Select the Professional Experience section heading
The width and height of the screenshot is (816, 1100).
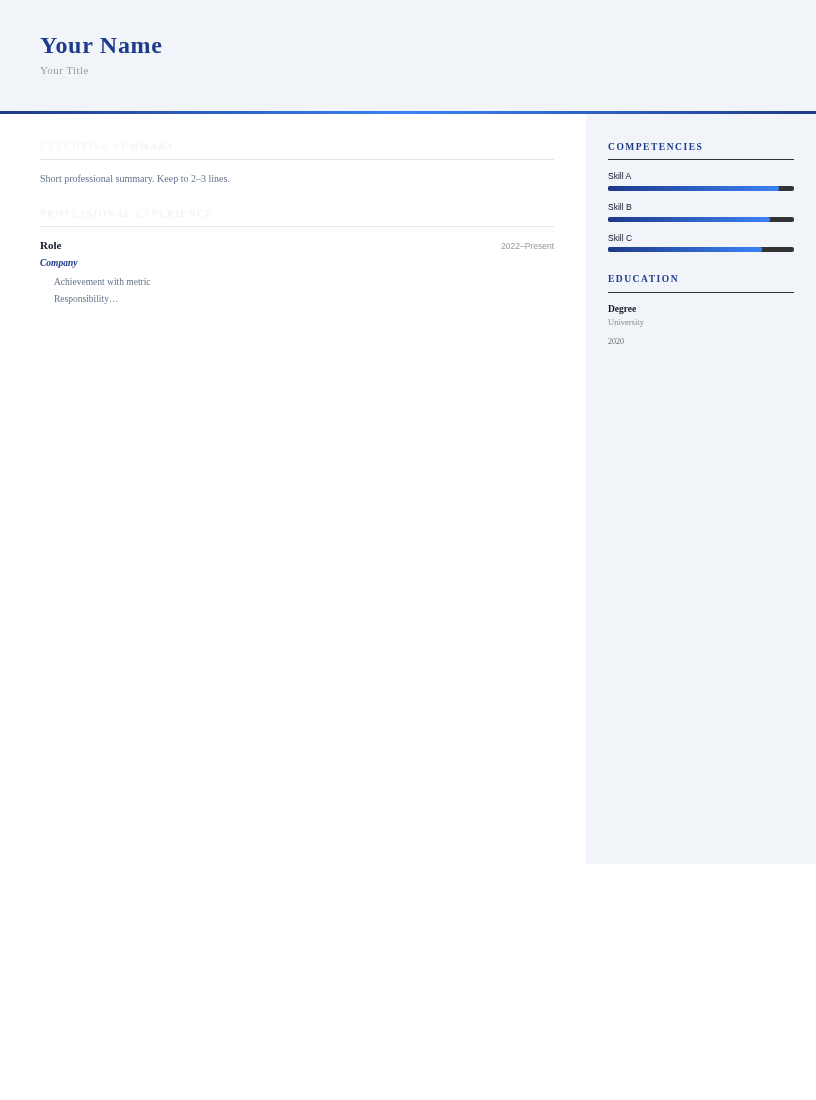click(x=126, y=214)
